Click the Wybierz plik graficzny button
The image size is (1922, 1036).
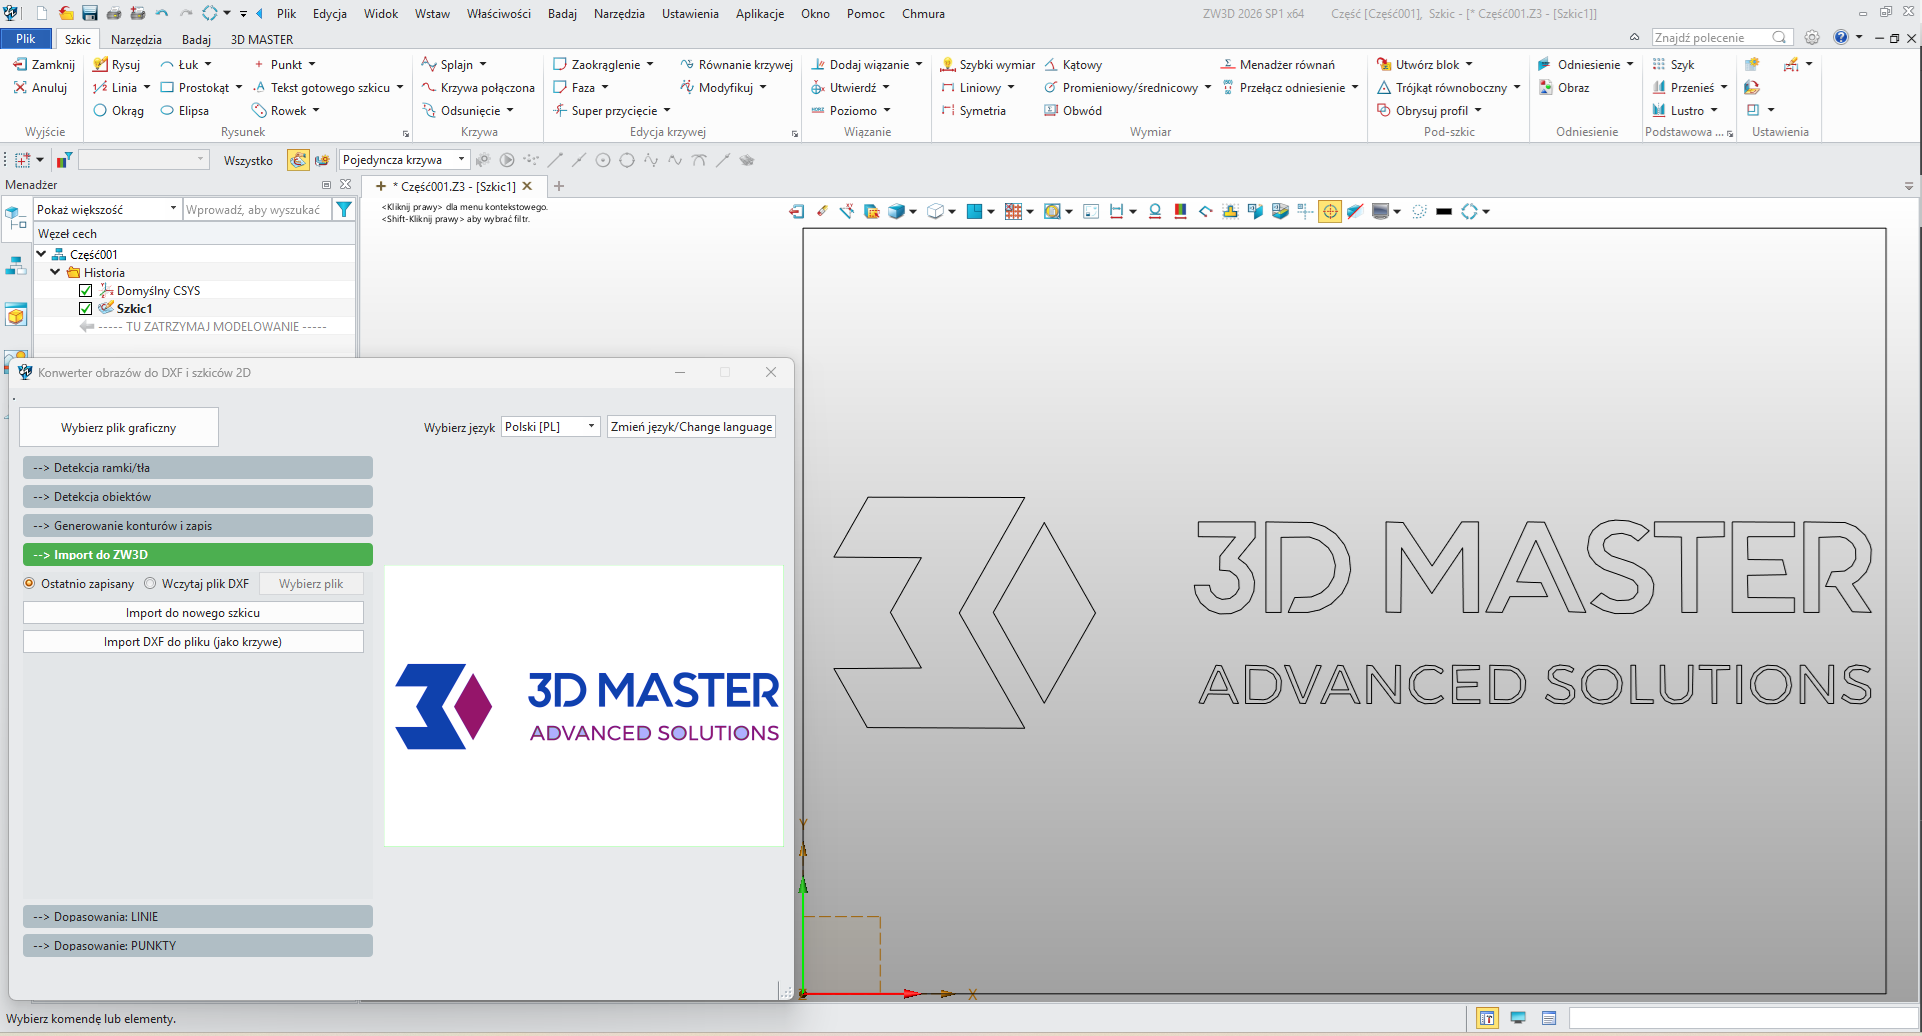coord(119,428)
